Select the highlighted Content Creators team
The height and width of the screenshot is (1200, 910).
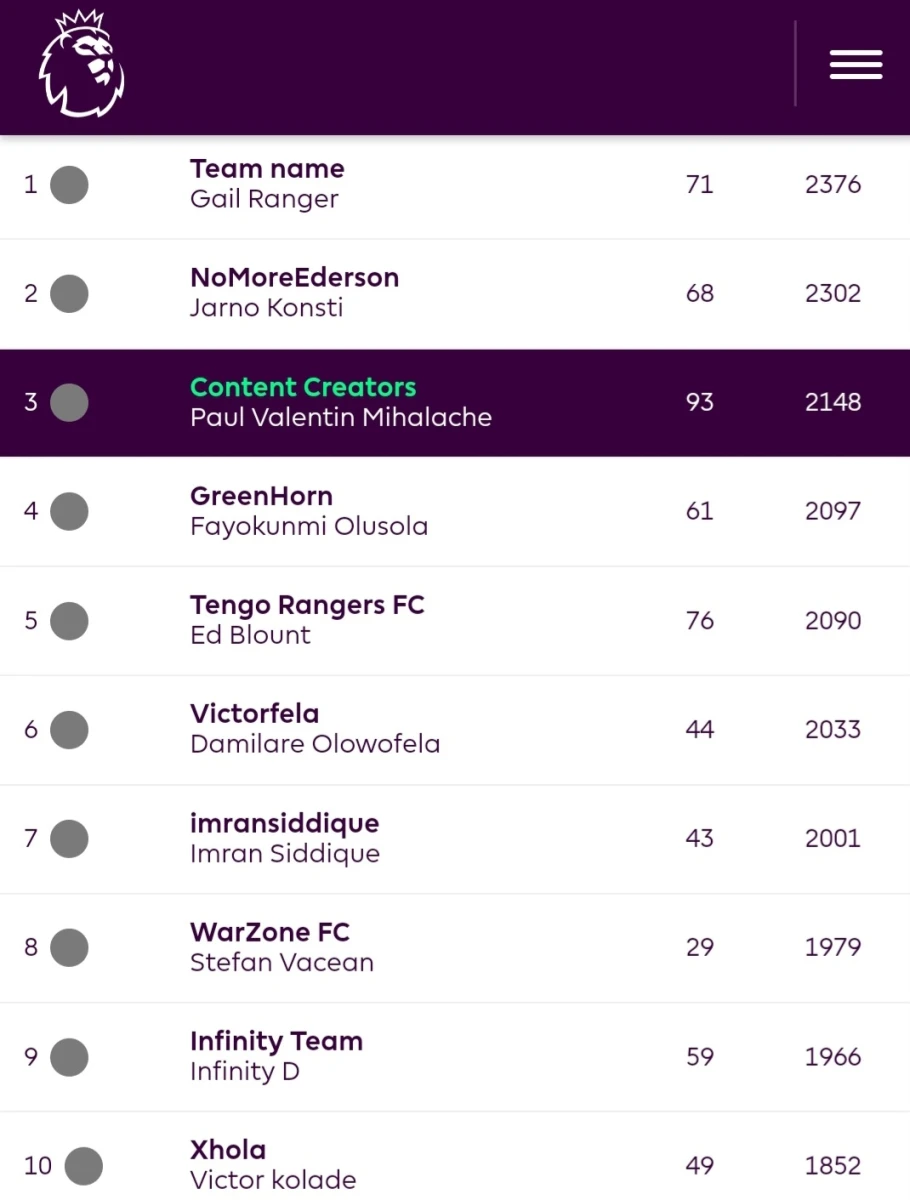click(x=303, y=387)
